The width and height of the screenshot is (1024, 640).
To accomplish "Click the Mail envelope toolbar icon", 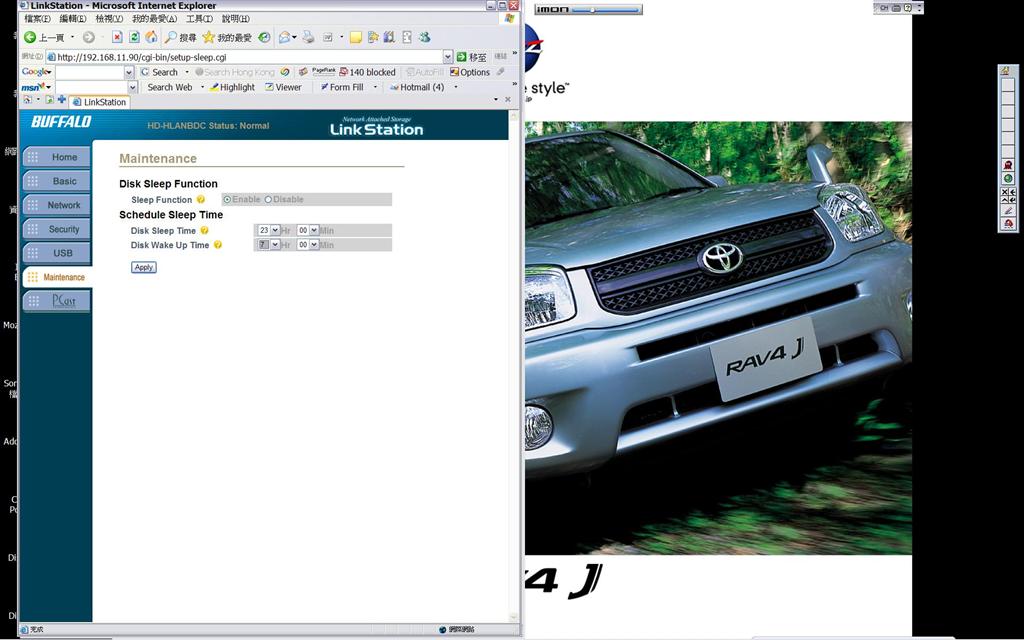I will coord(284,37).
